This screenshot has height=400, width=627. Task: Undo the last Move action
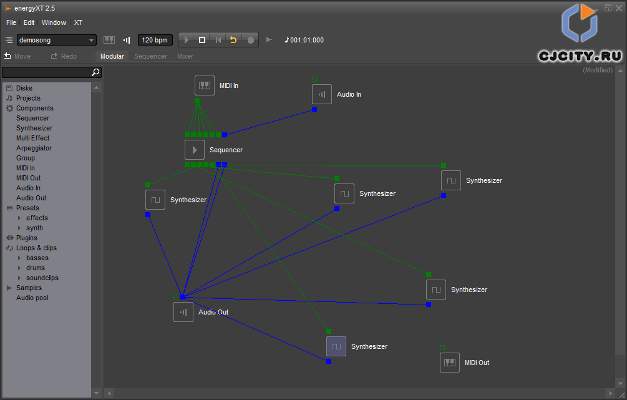pyautogui.click(x=18, y=56)
